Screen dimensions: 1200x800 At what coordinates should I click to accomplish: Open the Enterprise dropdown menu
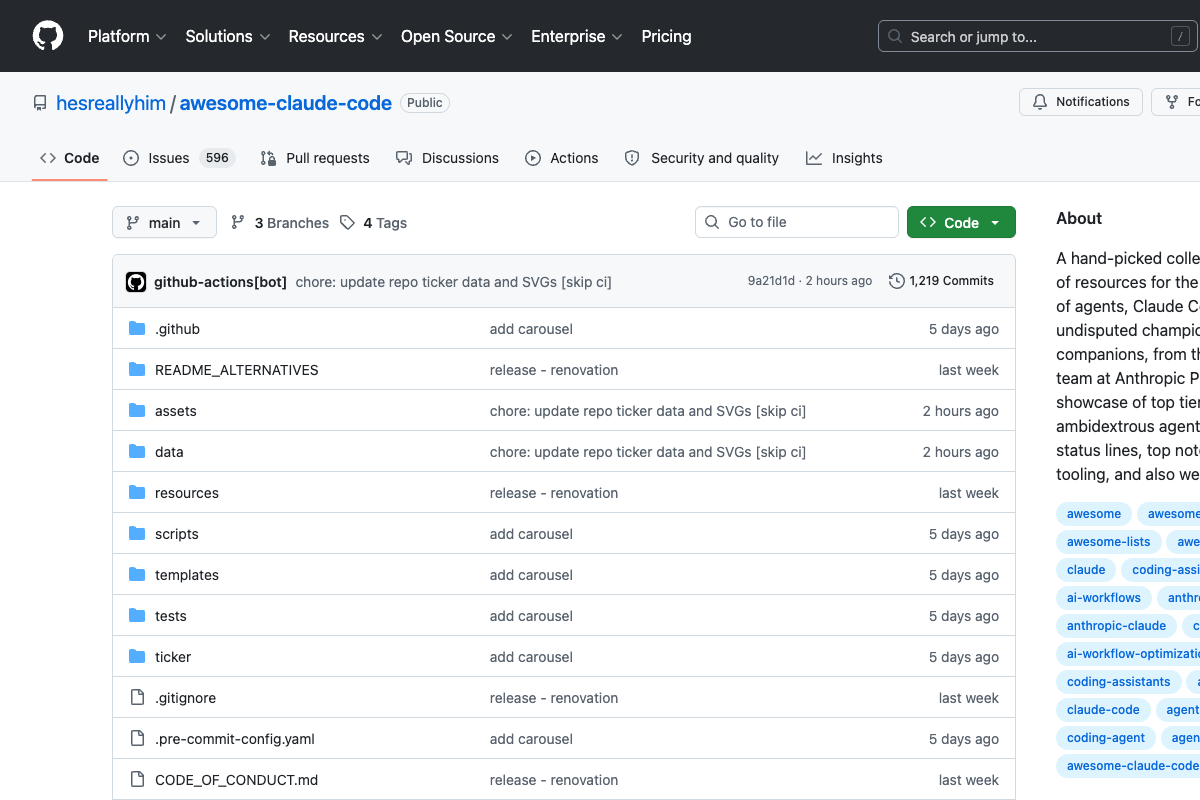pos(577,36)
